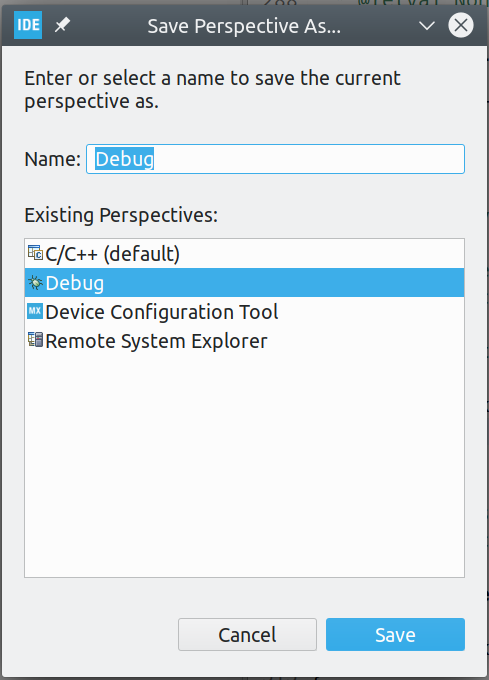Click empty area of Existing Perspectives list
The image size is (489, 680).
(244, 466)
